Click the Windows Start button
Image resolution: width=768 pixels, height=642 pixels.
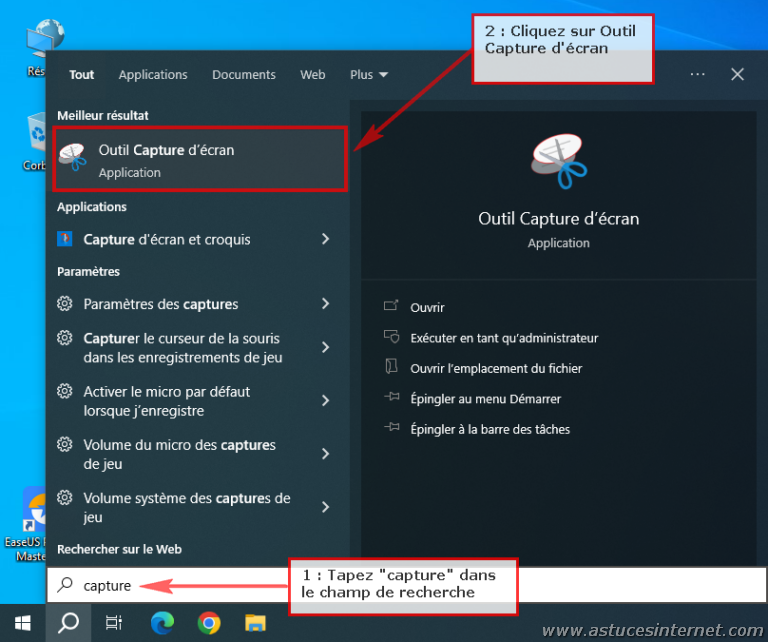point(22,623)
